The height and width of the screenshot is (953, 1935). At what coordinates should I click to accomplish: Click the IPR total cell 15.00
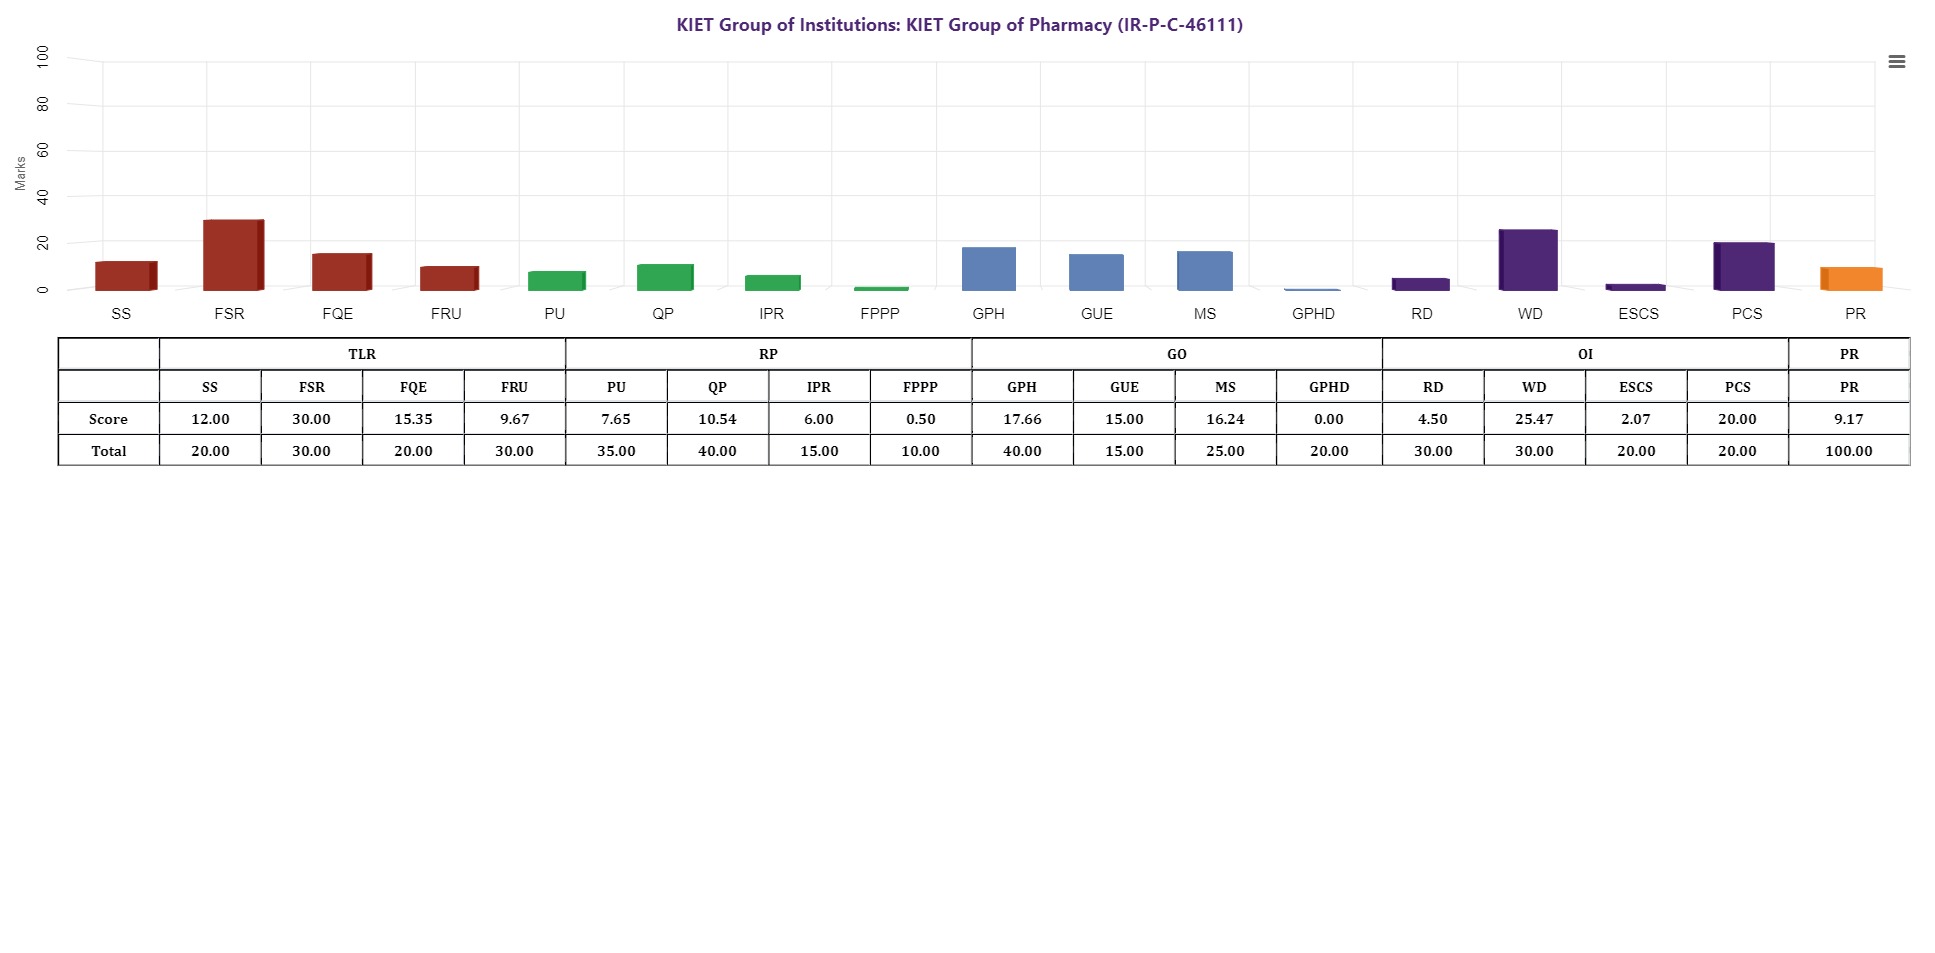click(x=819, y=451)
